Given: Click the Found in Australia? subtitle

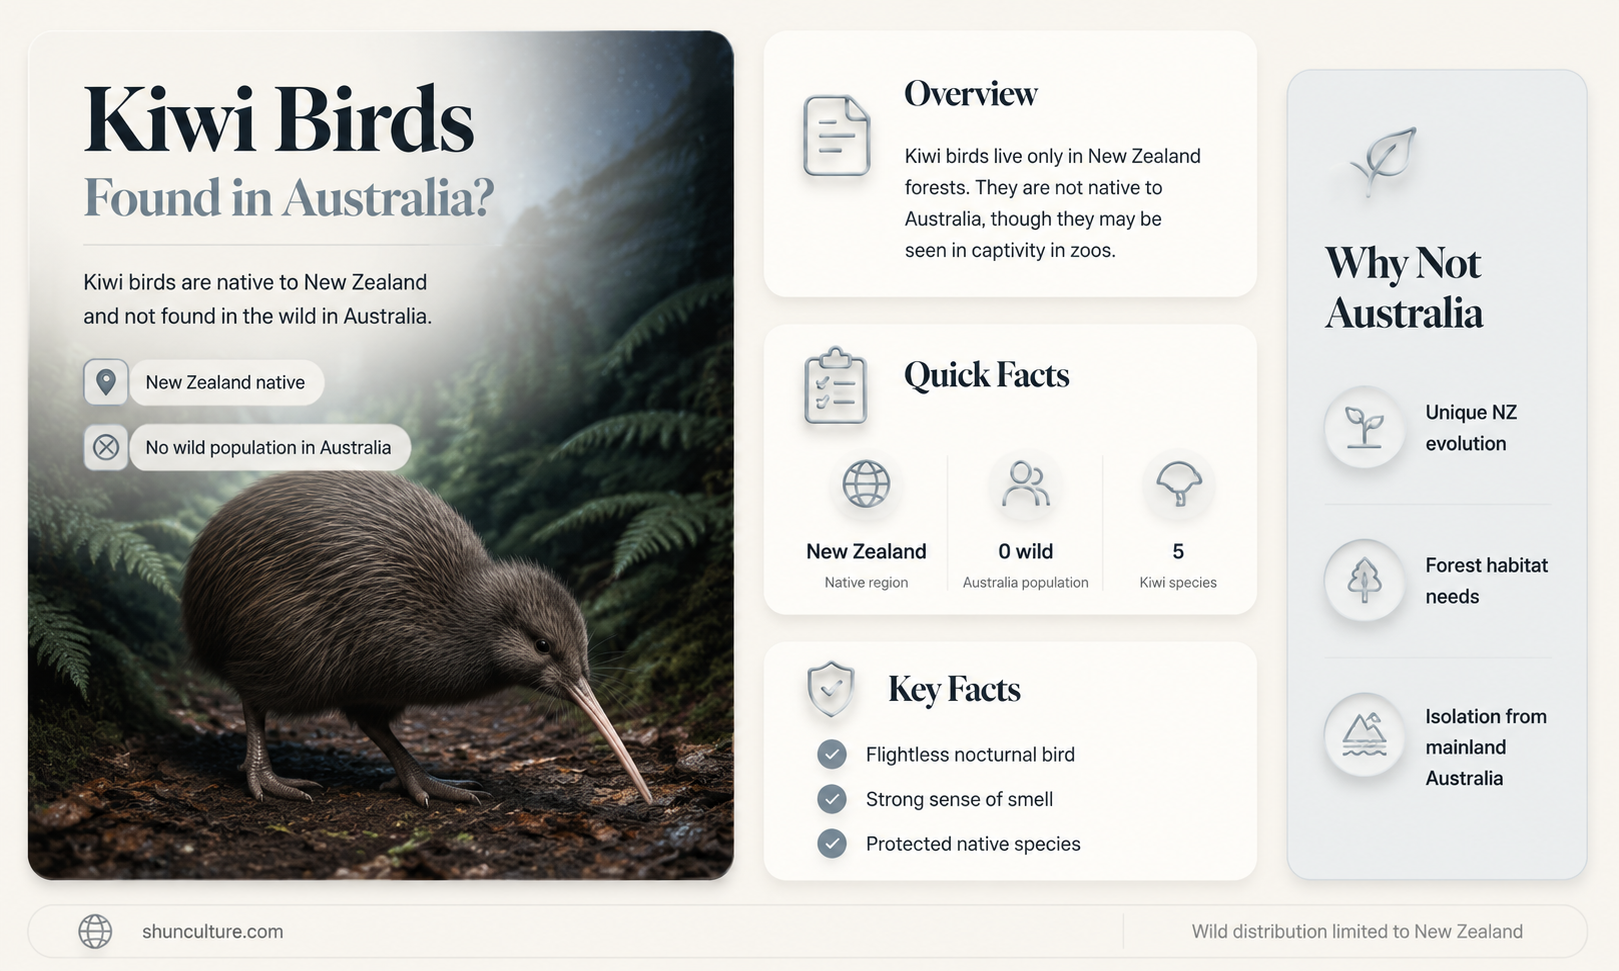Looking at the screenshot, I should tap(289, 197).
